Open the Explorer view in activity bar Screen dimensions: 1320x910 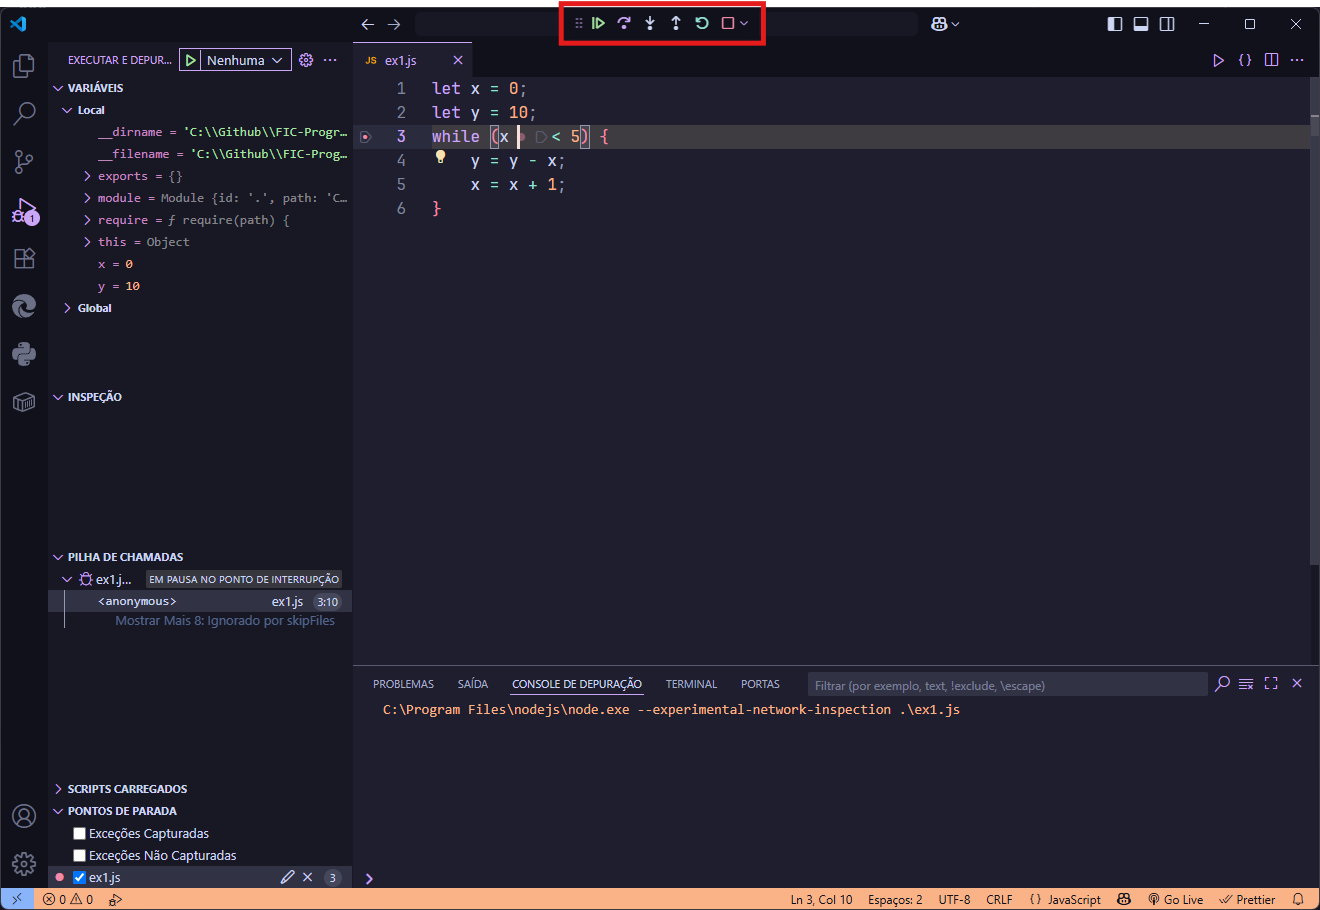click(24, 67)
